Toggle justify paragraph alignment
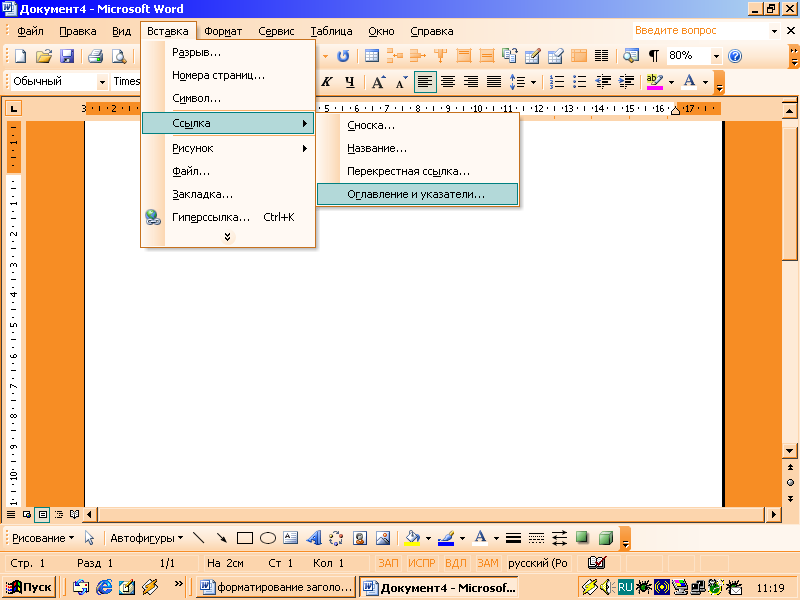 pyautogui.click(x=494, y=82)
